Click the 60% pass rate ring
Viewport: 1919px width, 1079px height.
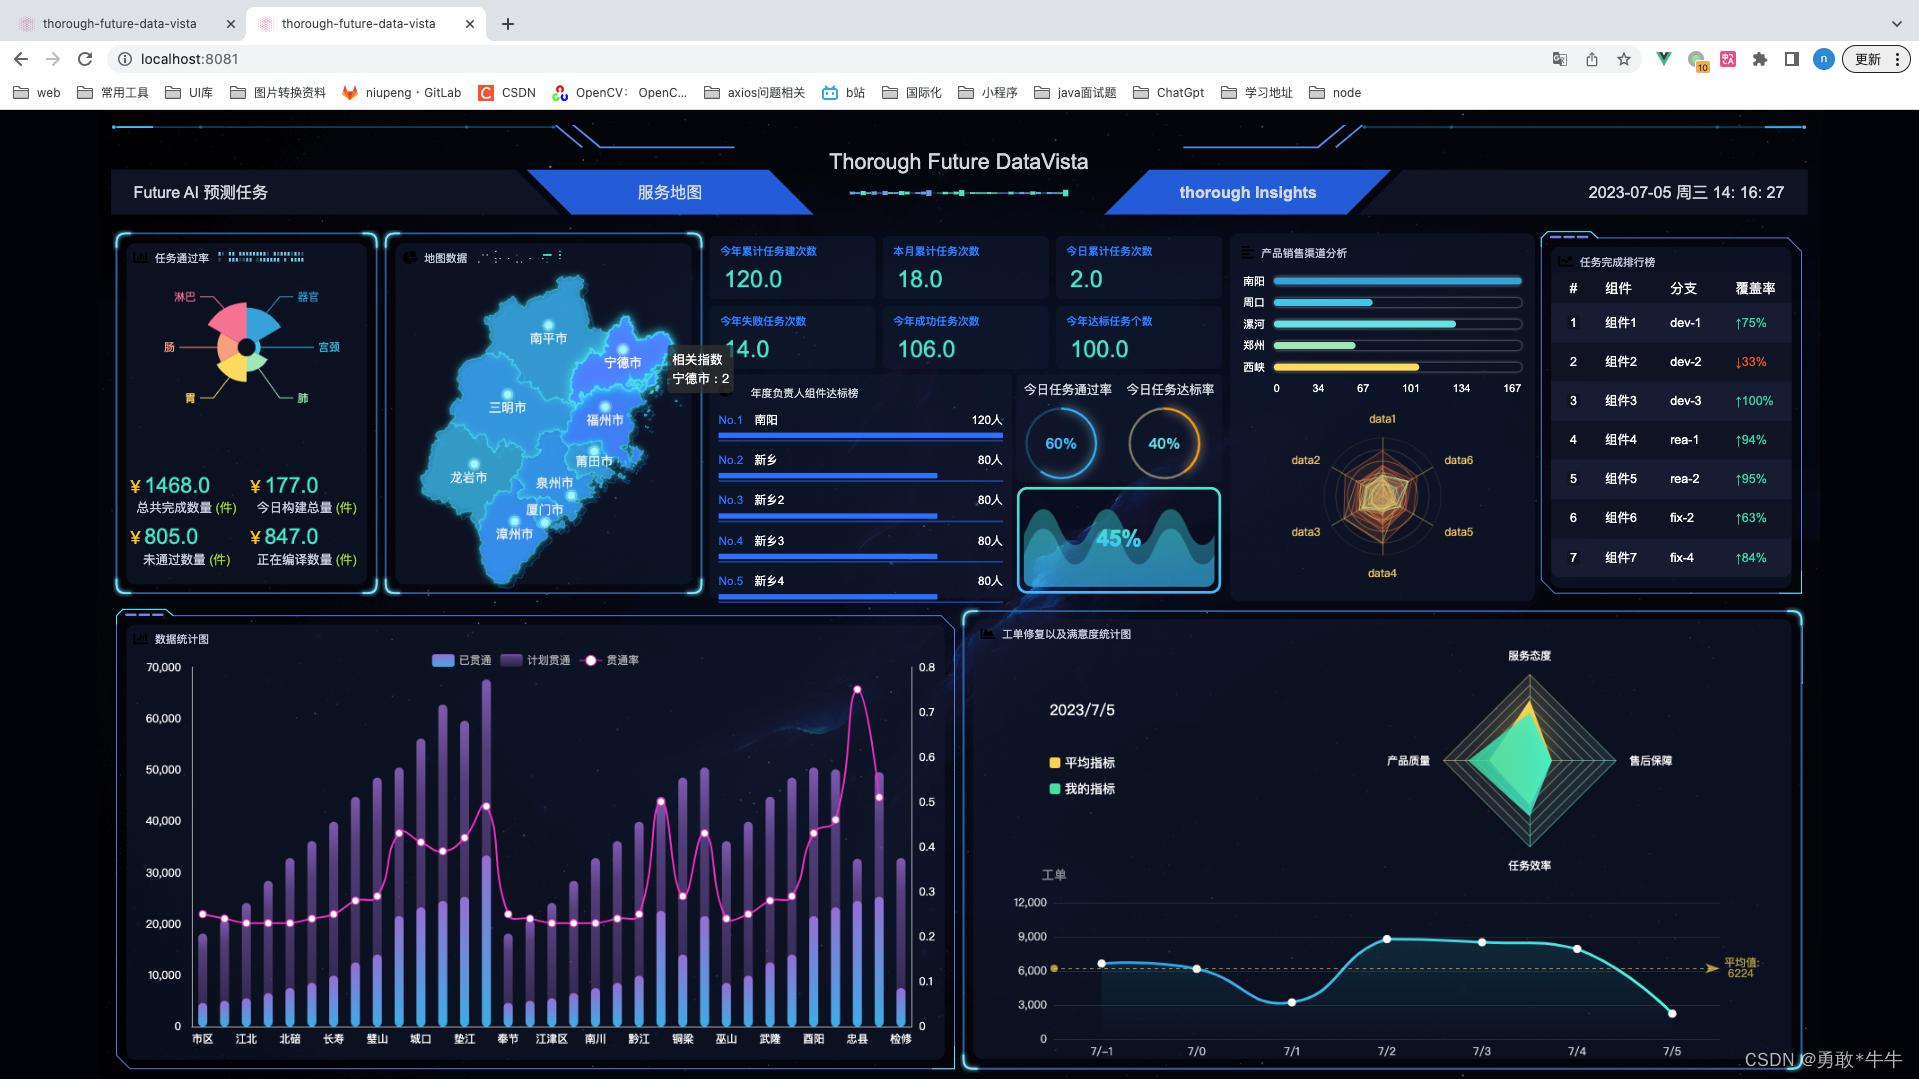pos(1061,443)
